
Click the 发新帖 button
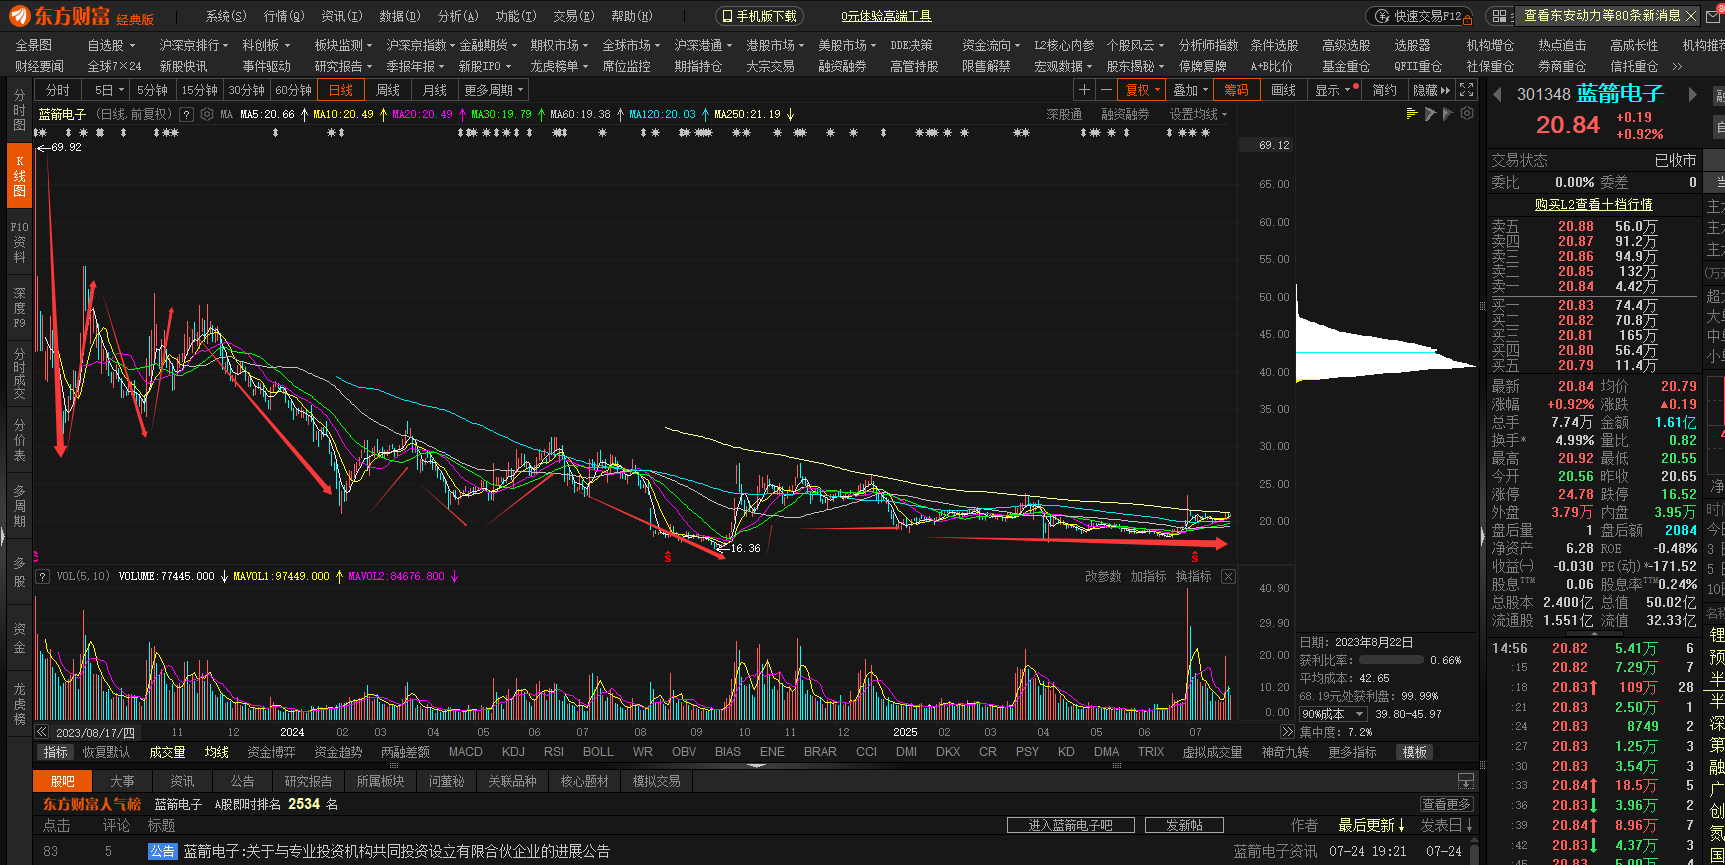pos(1184,825)
